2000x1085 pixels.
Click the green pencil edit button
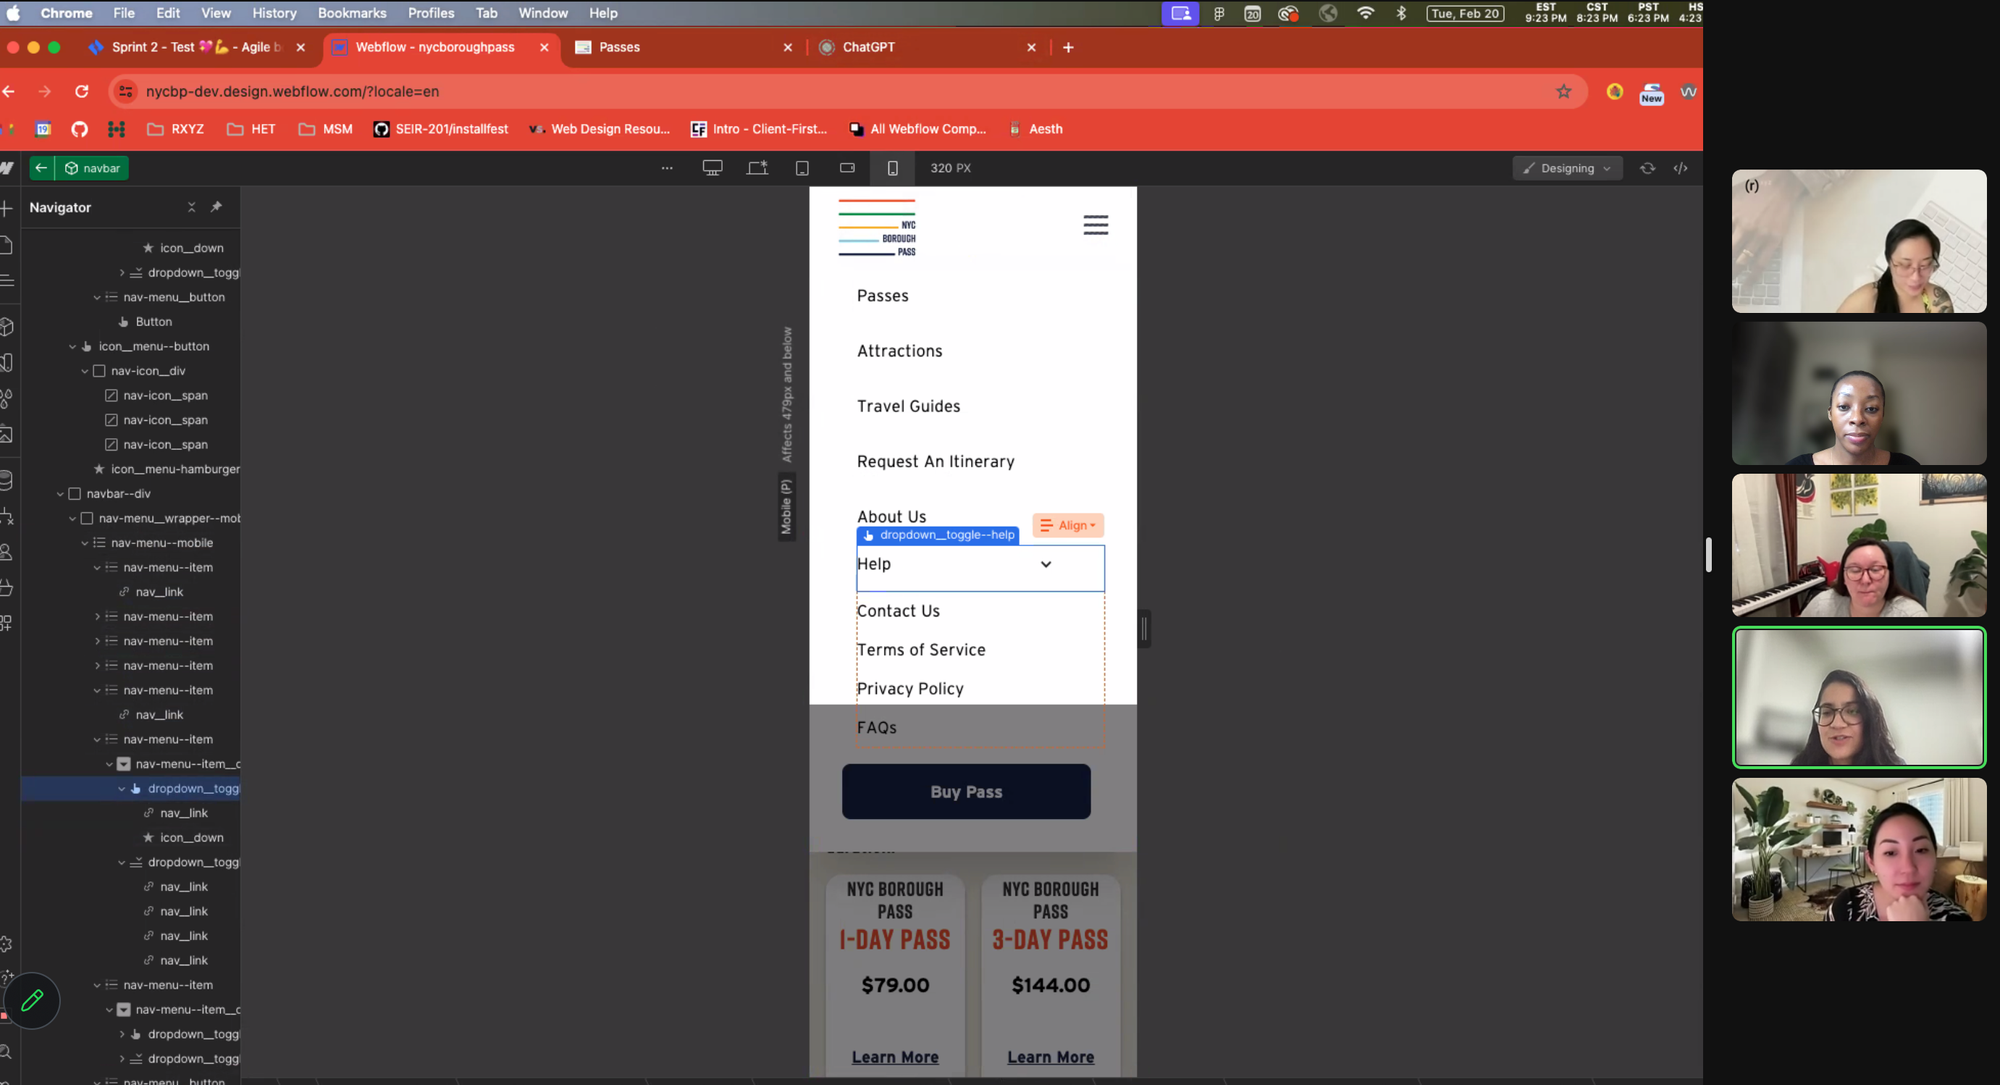[x=32, y=1000]
